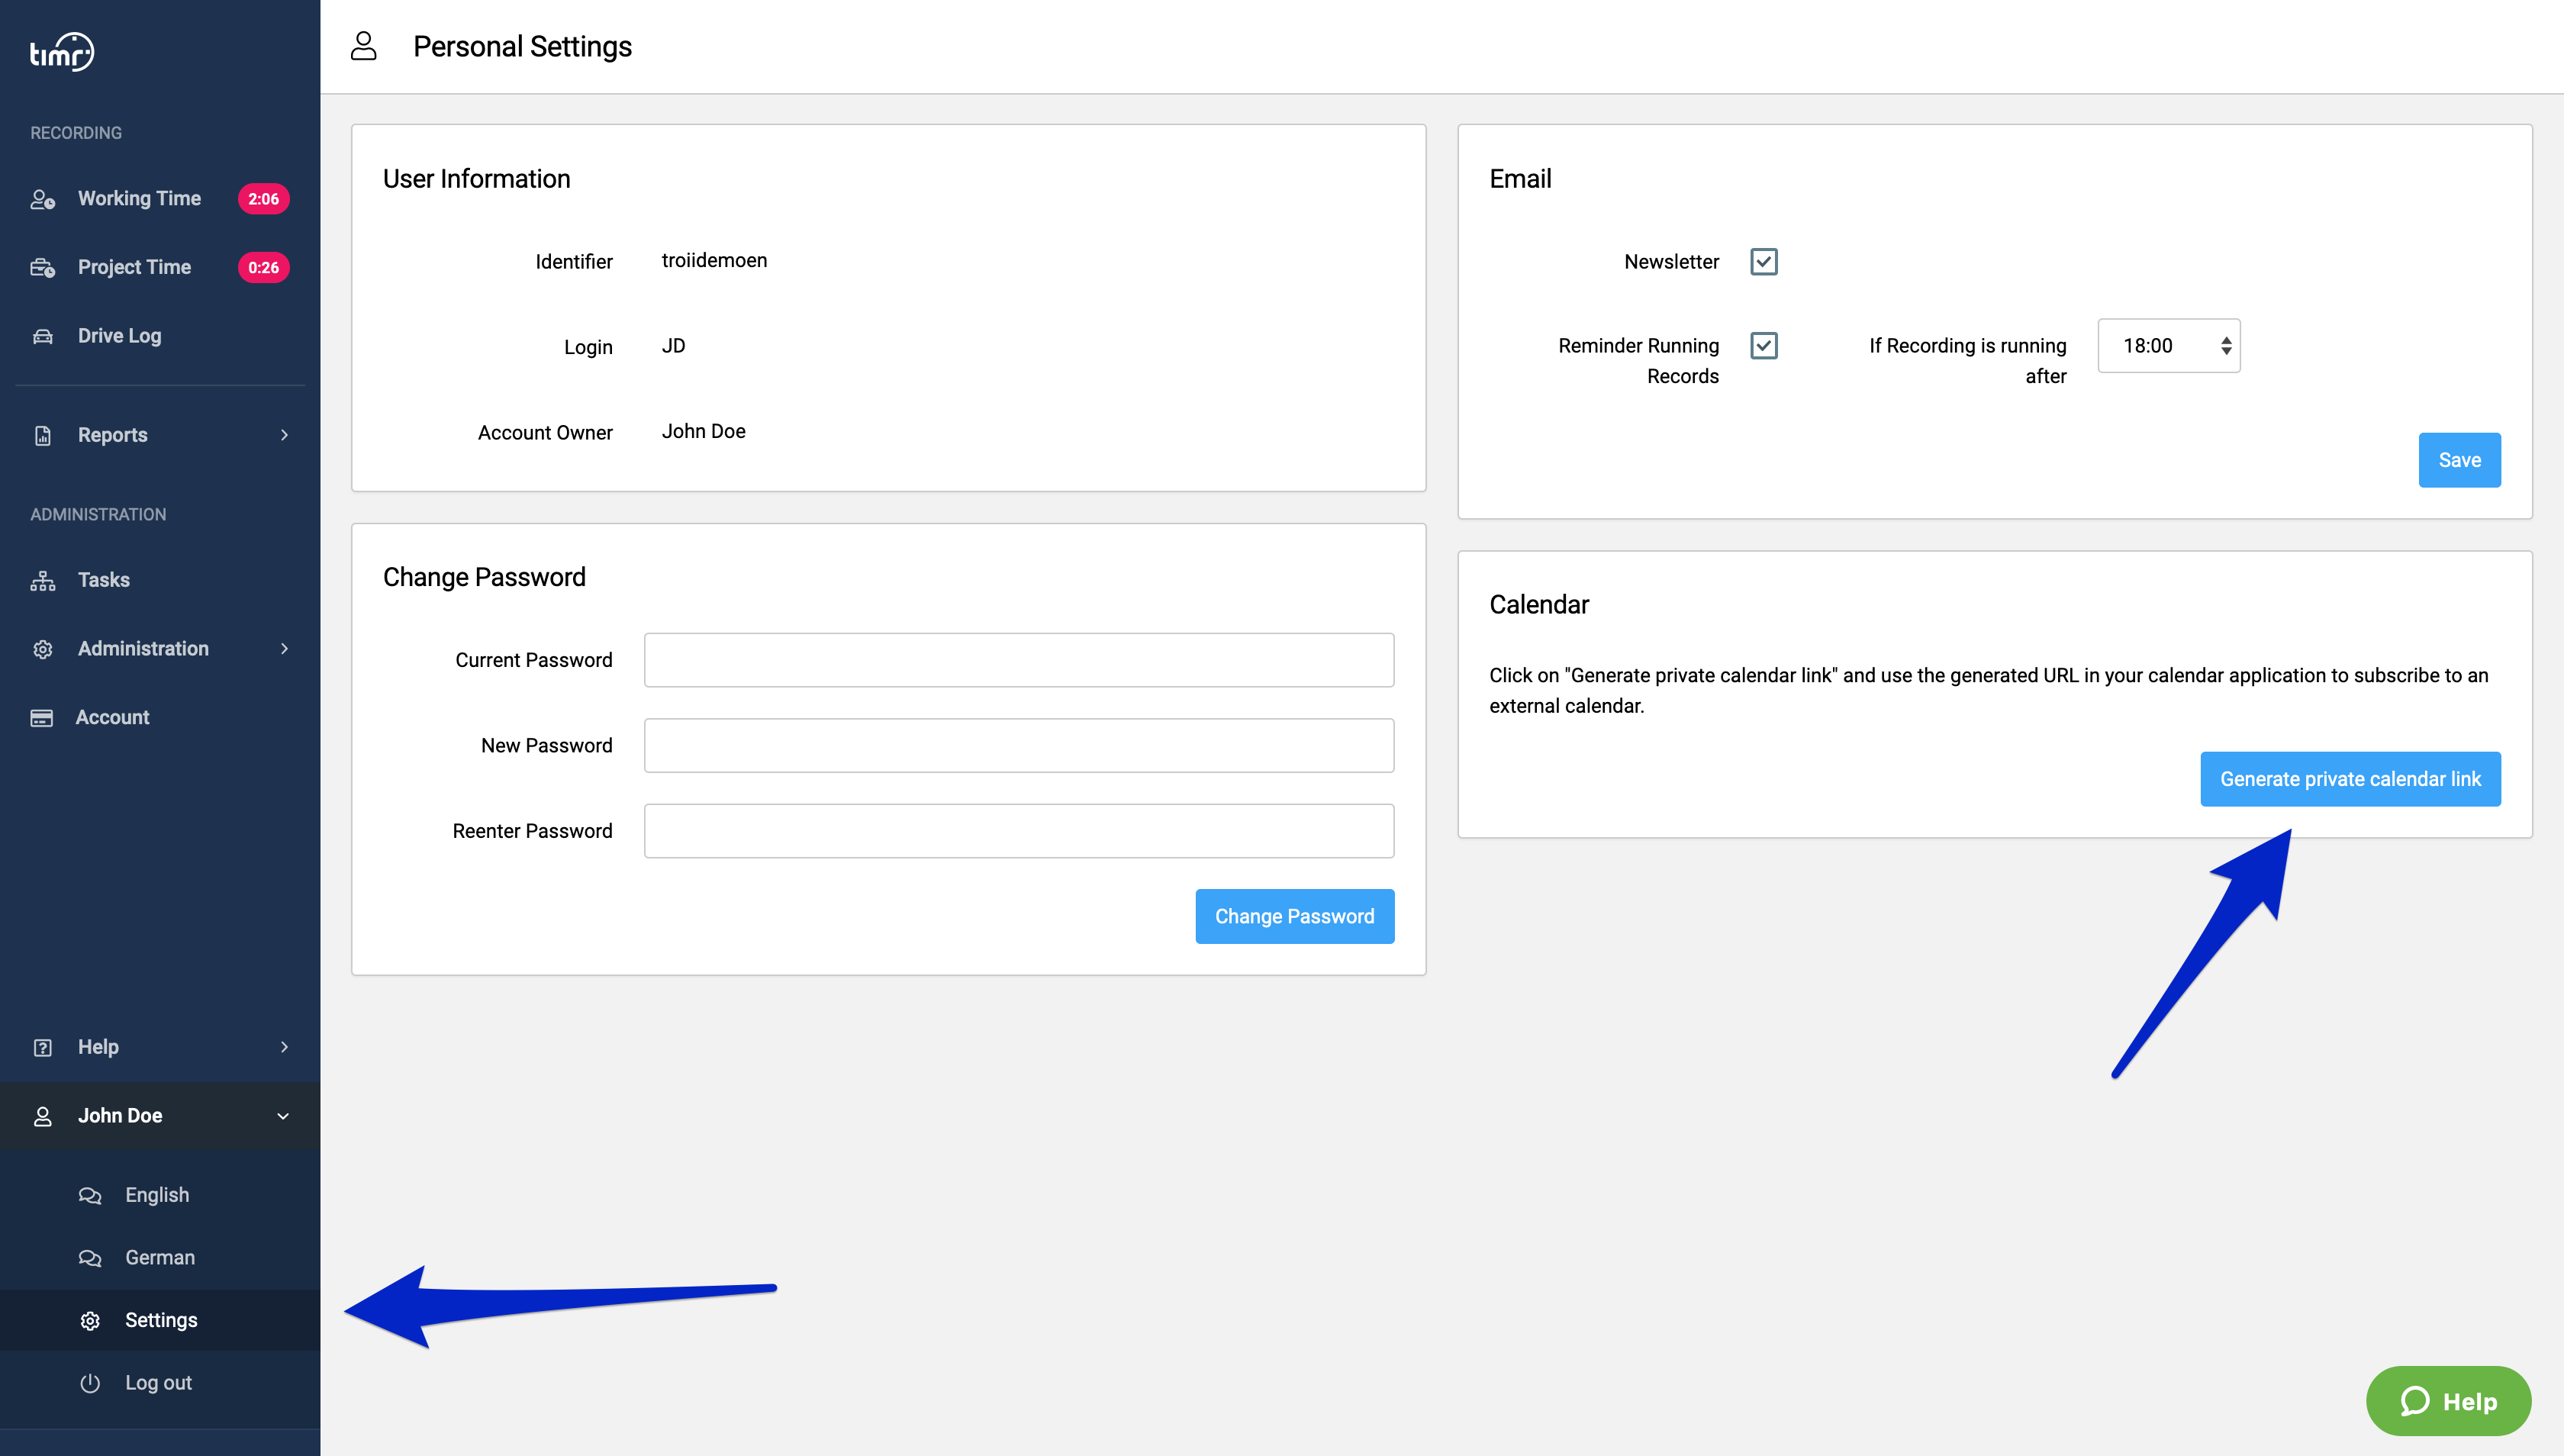The width and height of the screenshot is (2564, 1456).
Task: Click the Email section heading
Action: coord(1520,179)
